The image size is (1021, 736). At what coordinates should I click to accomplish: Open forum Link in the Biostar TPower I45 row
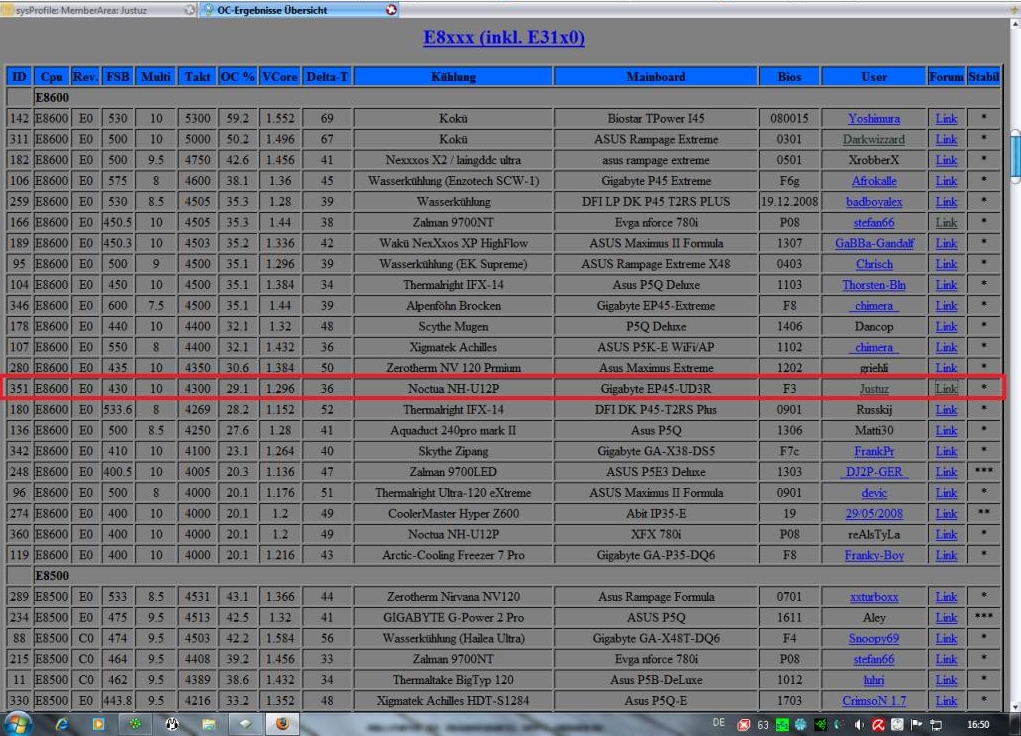tap(946, 119)
